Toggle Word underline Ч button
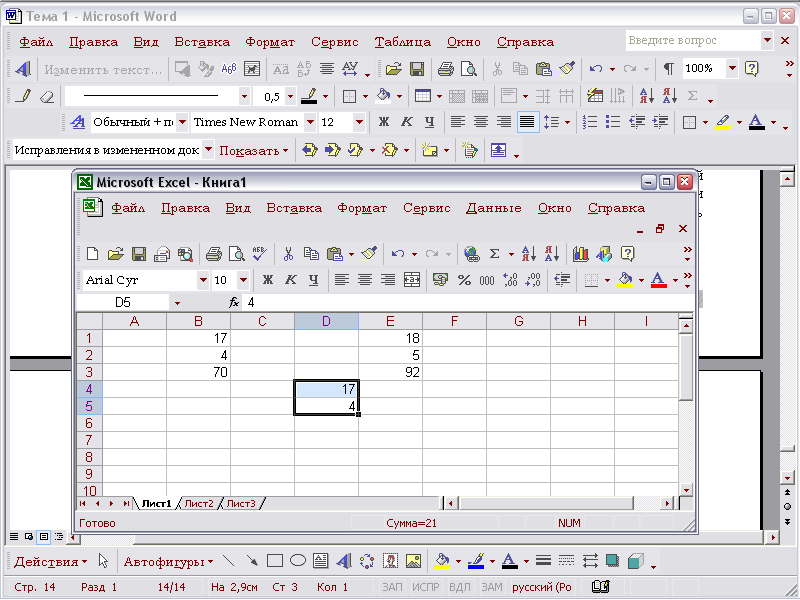The width and height of the screenshot is (800, 600). click(x=430, y=121)
